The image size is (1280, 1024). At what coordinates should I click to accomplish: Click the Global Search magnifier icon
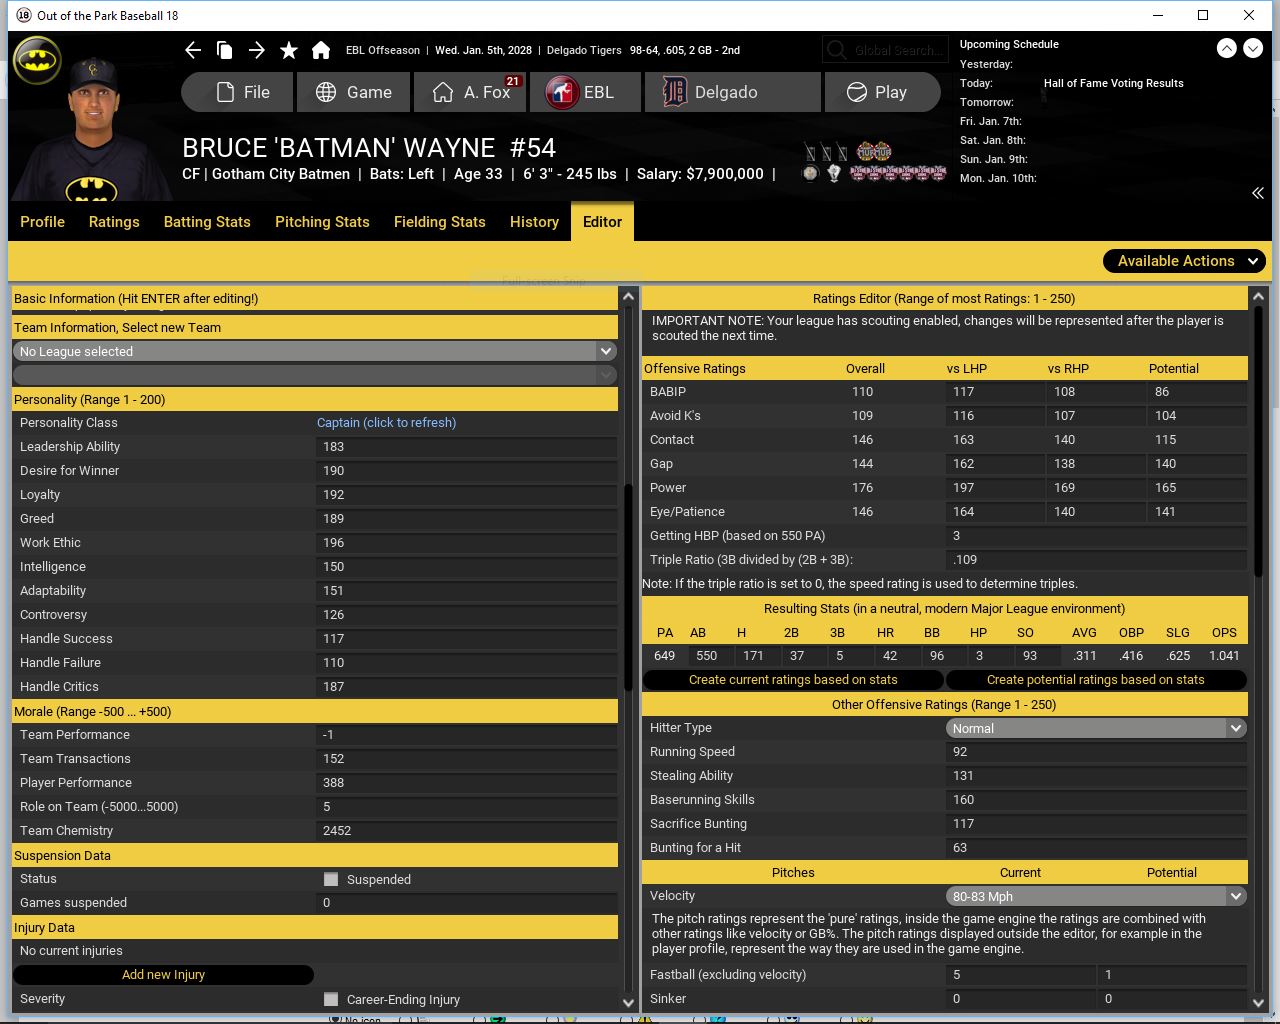tap(836, 50)
